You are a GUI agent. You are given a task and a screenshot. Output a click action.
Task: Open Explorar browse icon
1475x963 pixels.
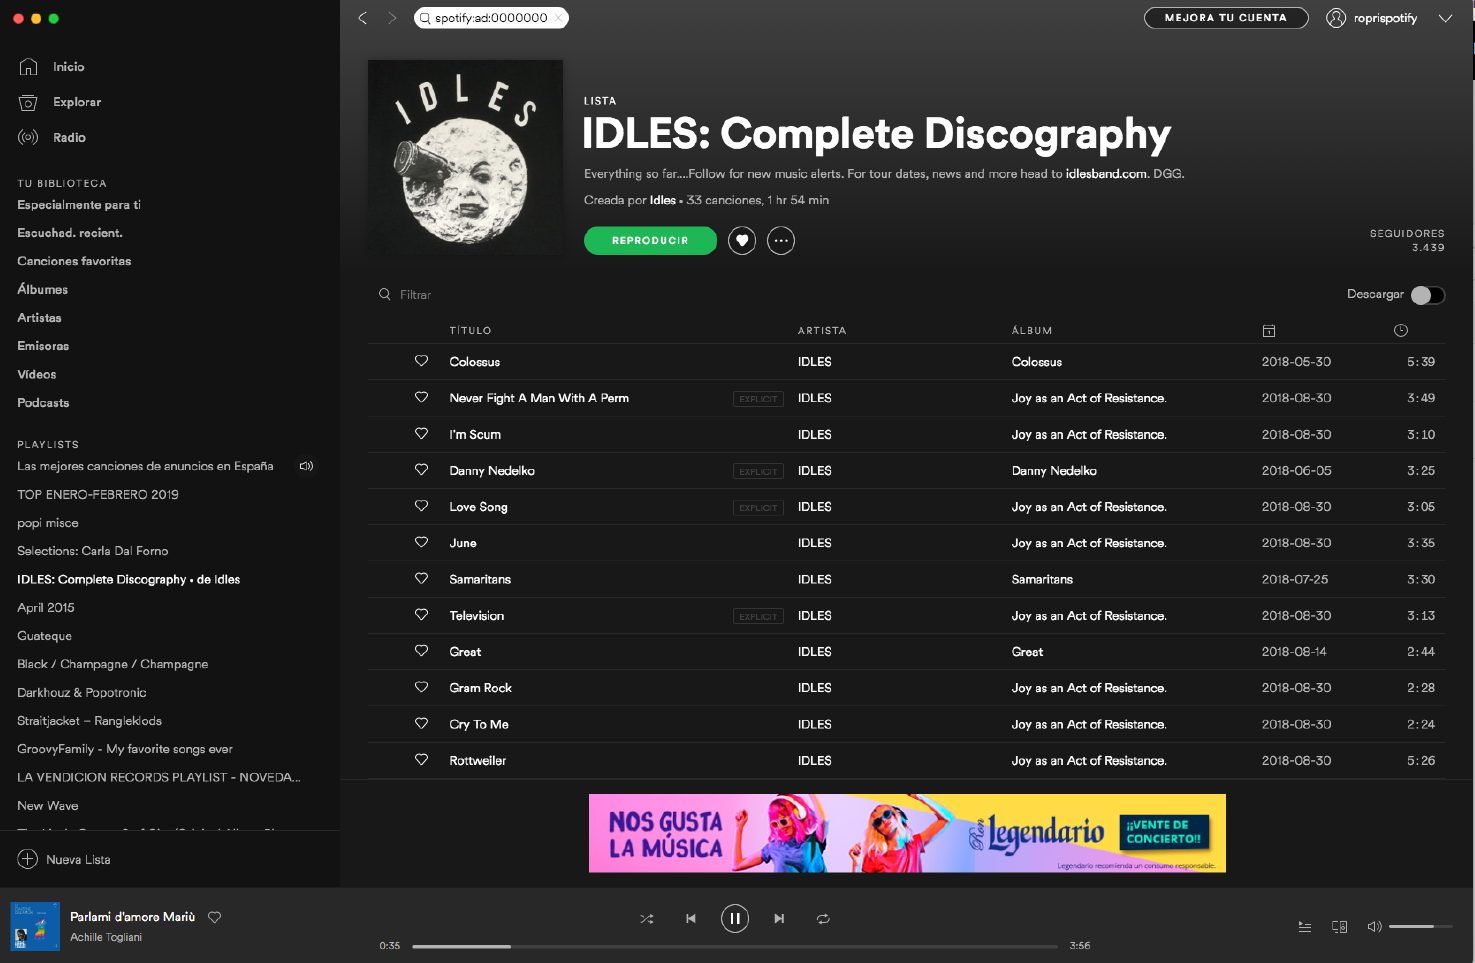tap(28, 102)
